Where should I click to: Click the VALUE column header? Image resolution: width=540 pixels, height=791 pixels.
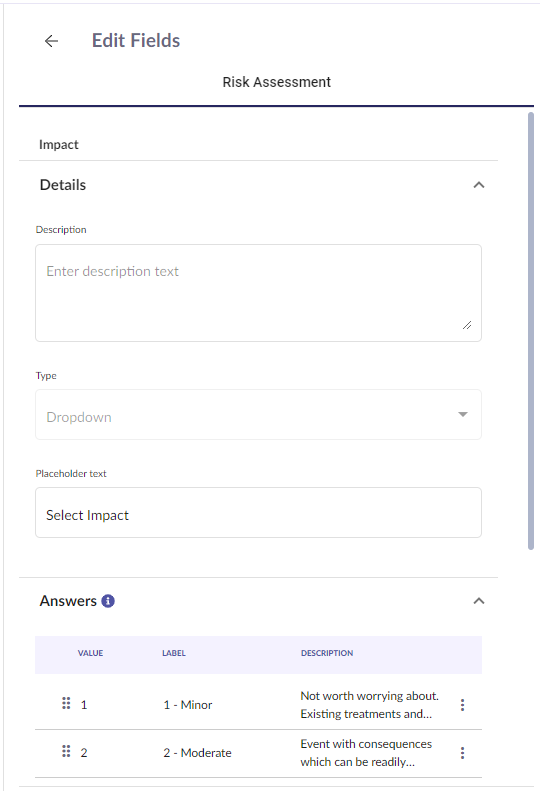pos(90,653)
